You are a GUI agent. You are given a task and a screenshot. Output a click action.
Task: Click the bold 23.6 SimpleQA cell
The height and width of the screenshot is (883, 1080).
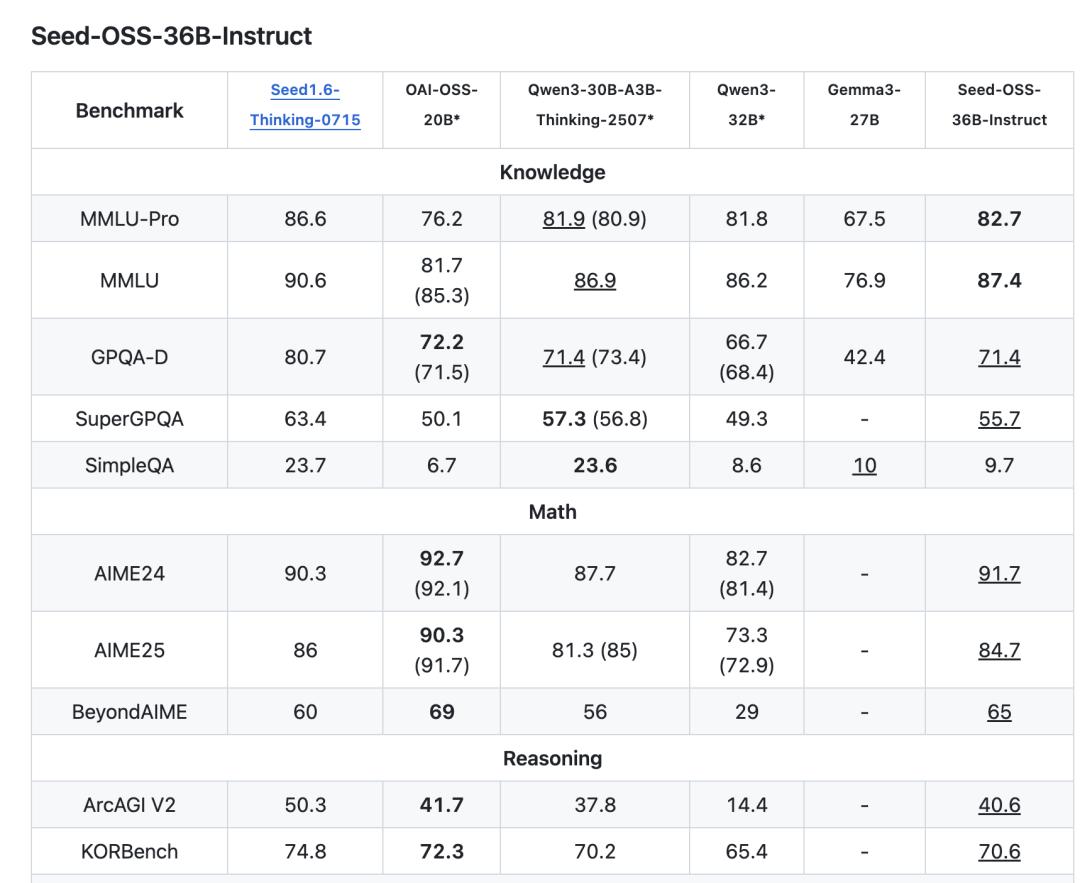point(595,466)
